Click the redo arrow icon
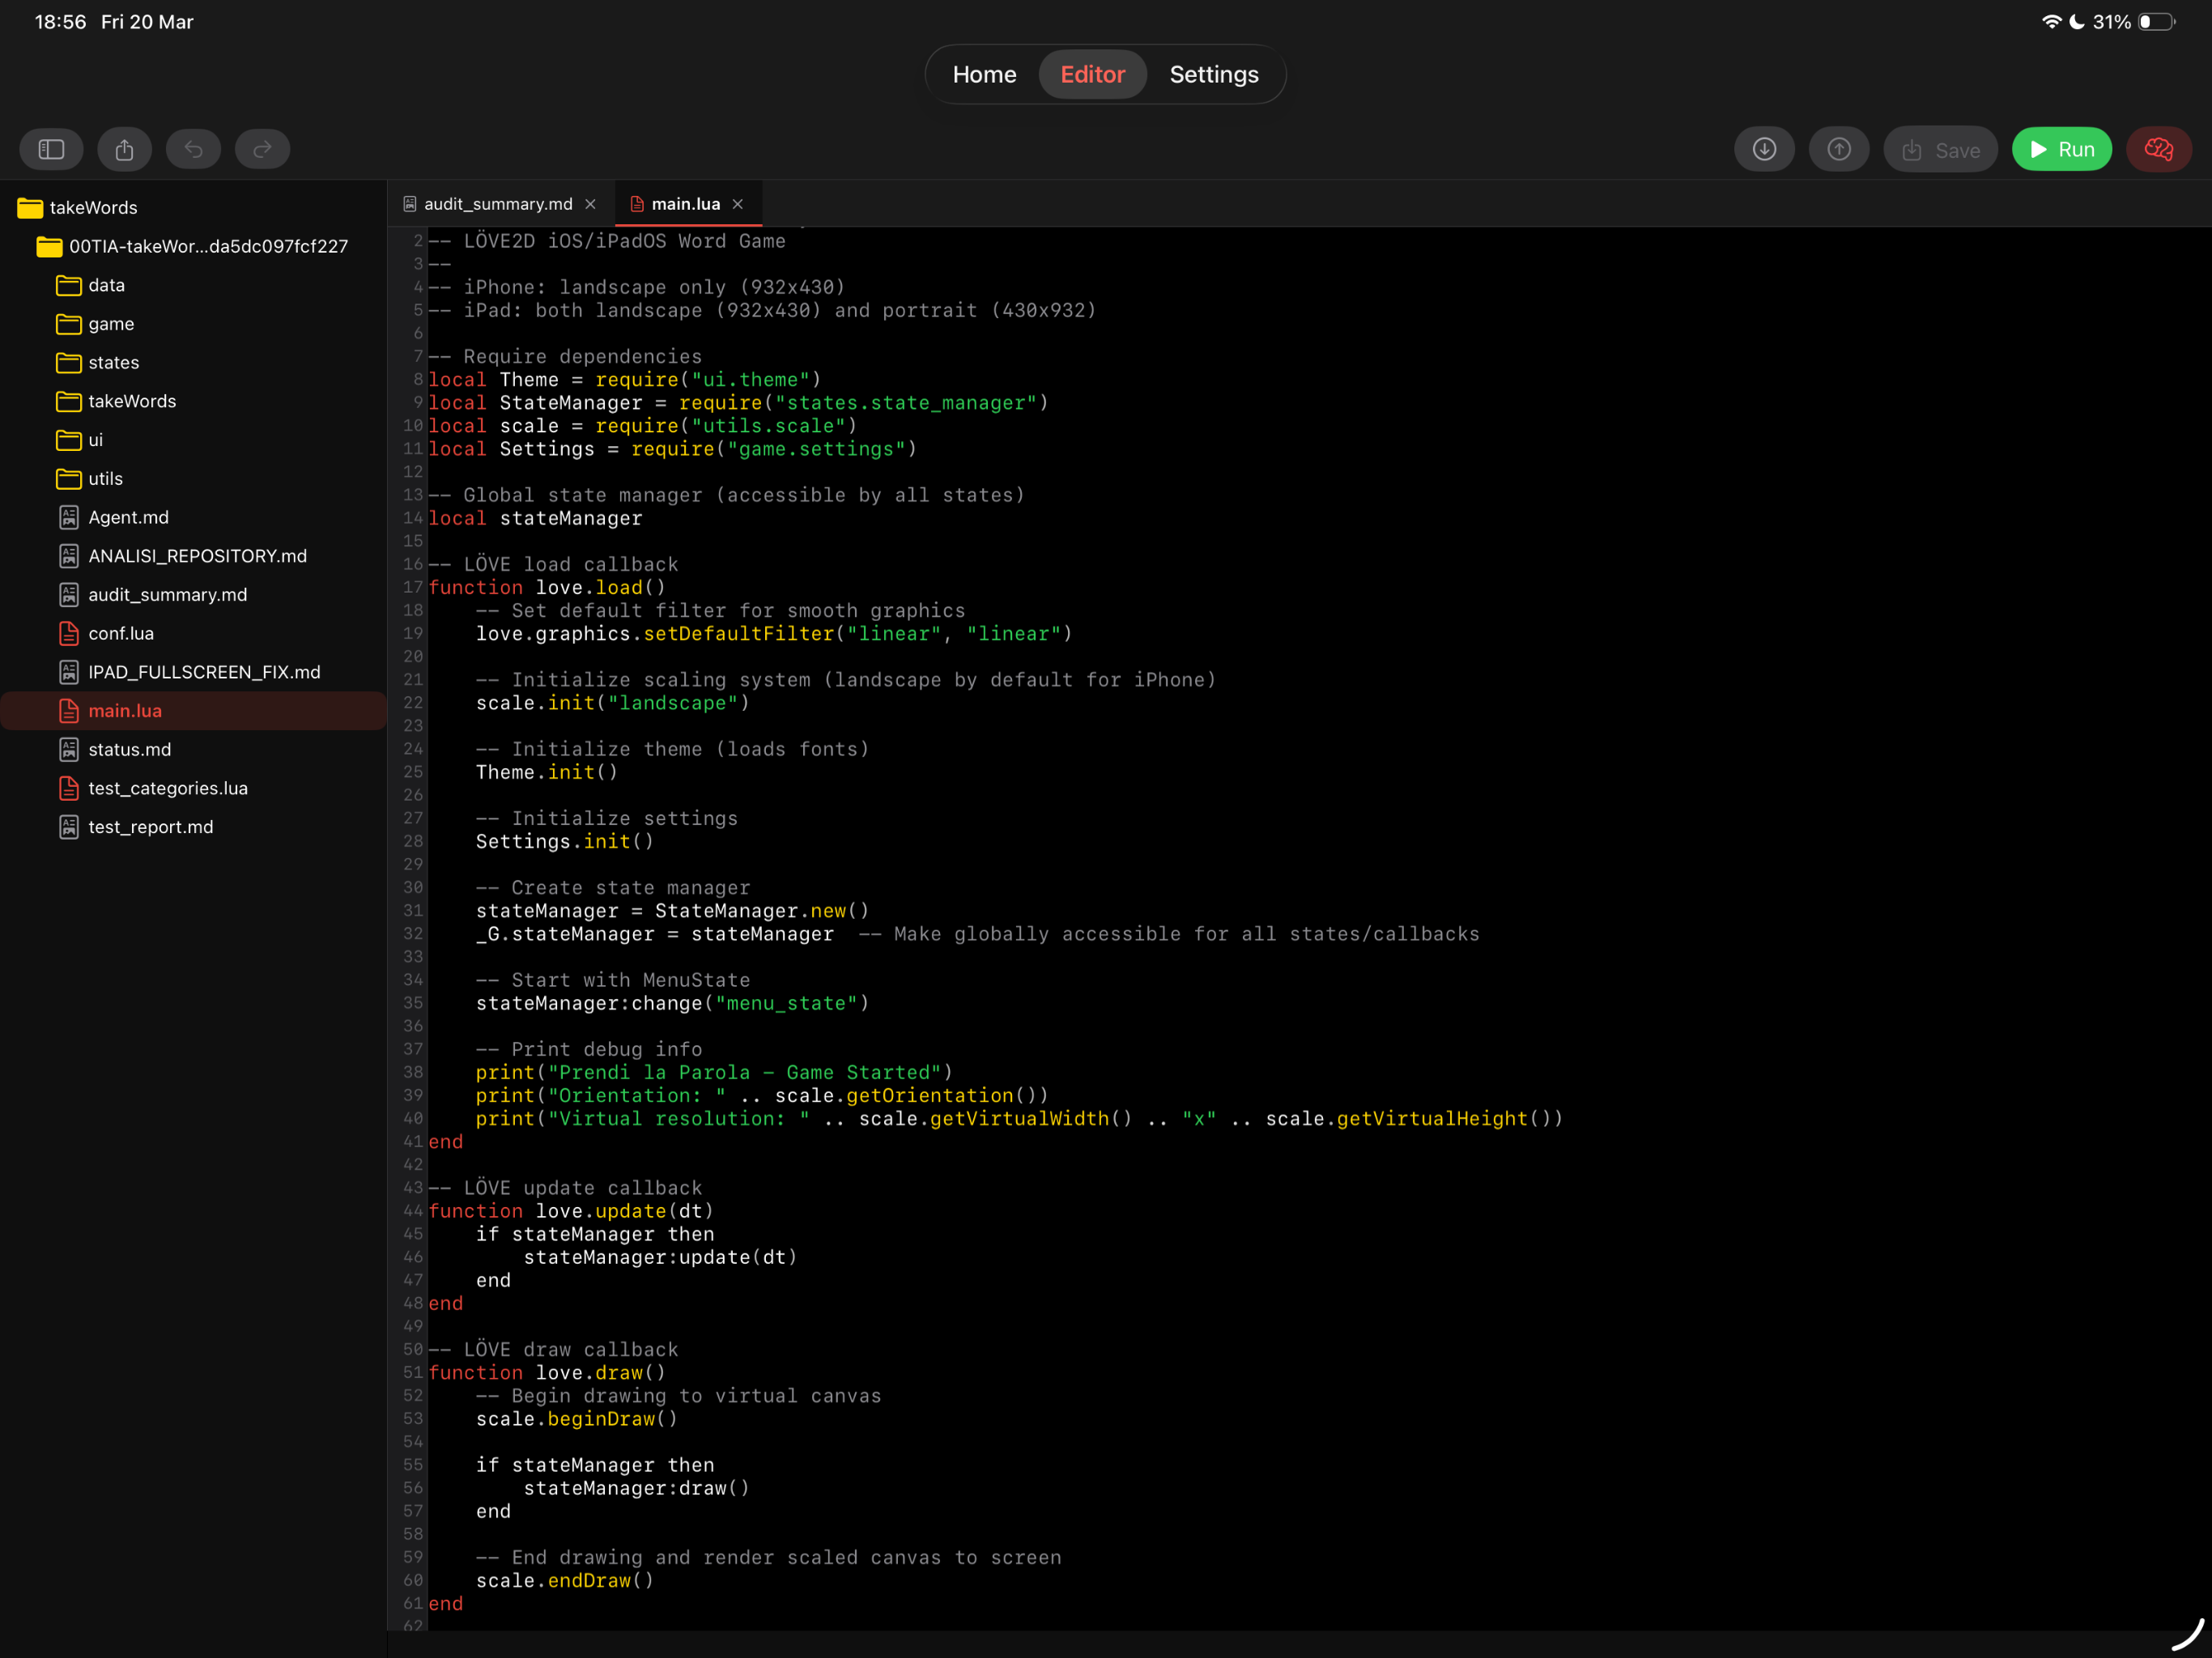This screenshot has width=2212, height=1658. pyautogui.click(x=263, y=150)
